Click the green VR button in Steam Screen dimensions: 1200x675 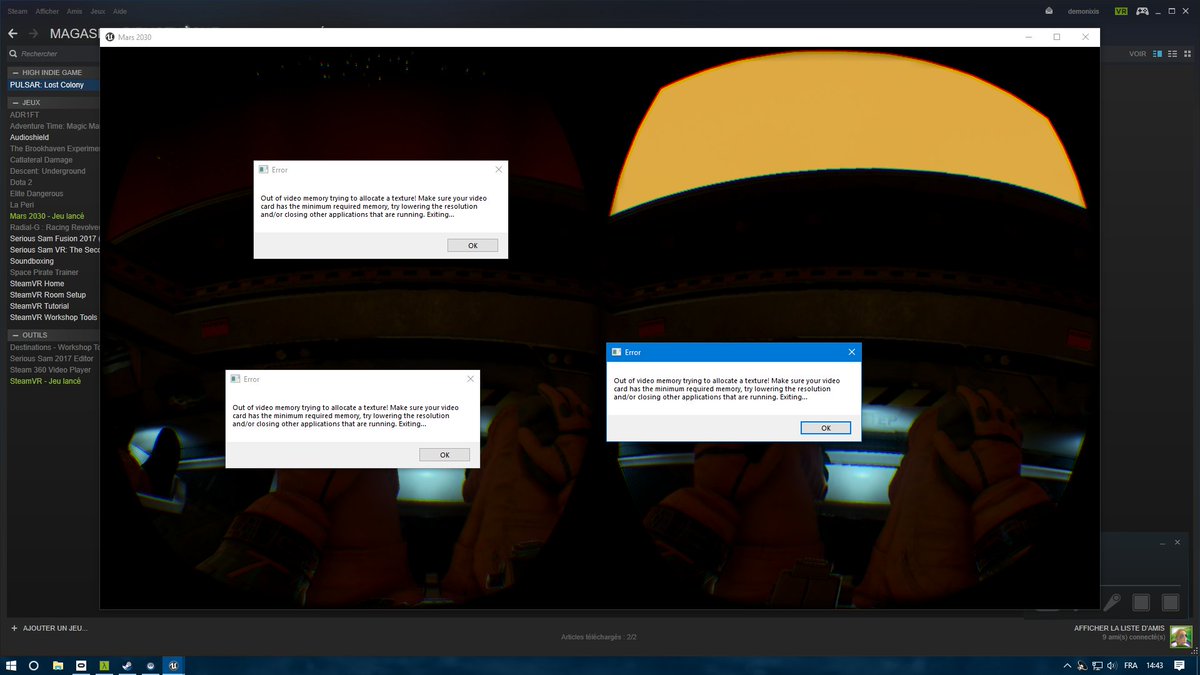click(x=1121, y=11)
